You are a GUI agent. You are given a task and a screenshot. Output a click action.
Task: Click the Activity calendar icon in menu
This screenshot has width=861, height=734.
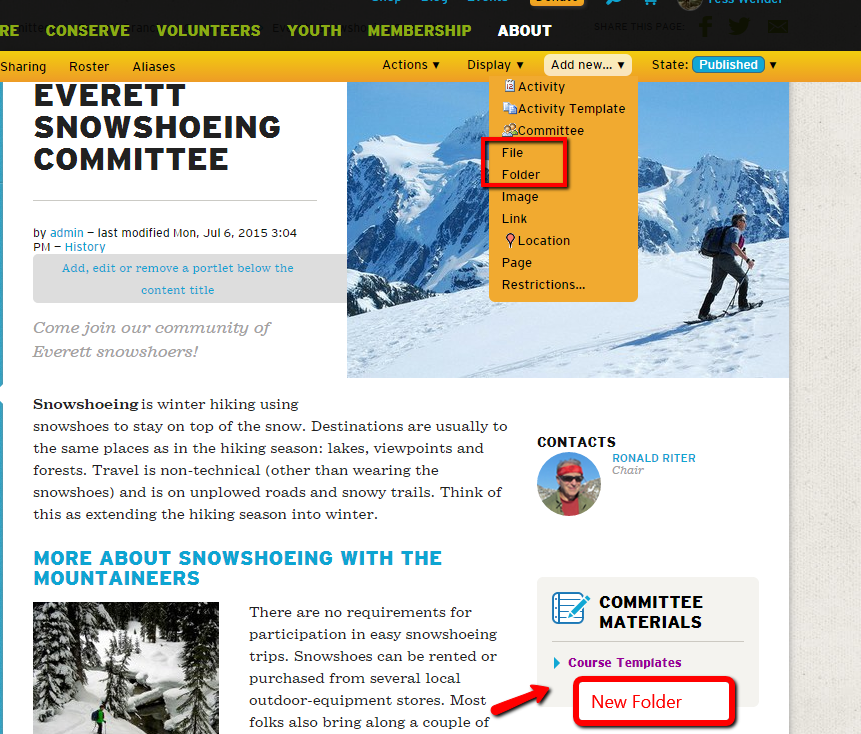pyautogui.click(x=510, y=86)
